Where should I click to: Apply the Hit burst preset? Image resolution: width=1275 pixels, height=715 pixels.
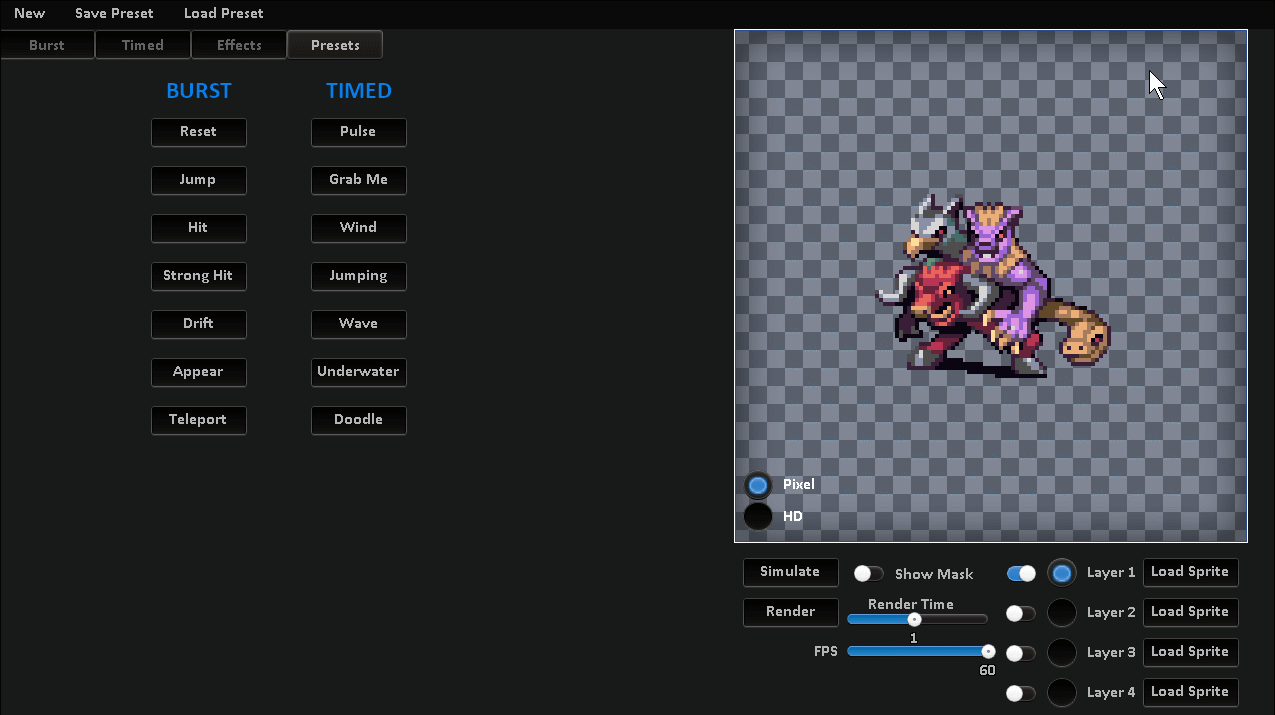tap(198, 228)
